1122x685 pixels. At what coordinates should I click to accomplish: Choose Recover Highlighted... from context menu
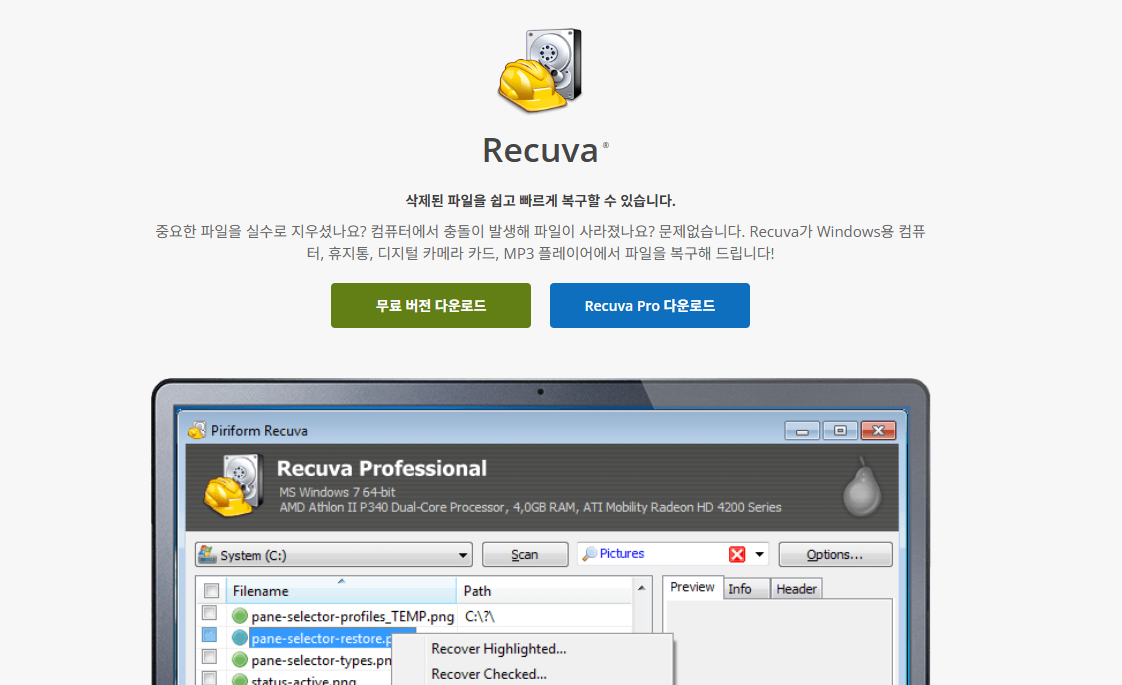tap(499, 648)
